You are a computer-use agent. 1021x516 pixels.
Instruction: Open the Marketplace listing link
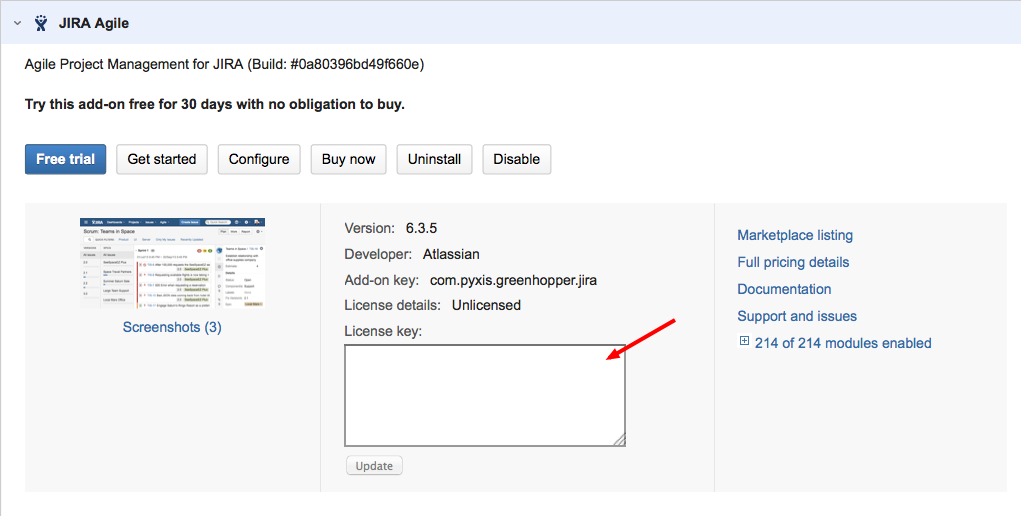tap(795, 235)
